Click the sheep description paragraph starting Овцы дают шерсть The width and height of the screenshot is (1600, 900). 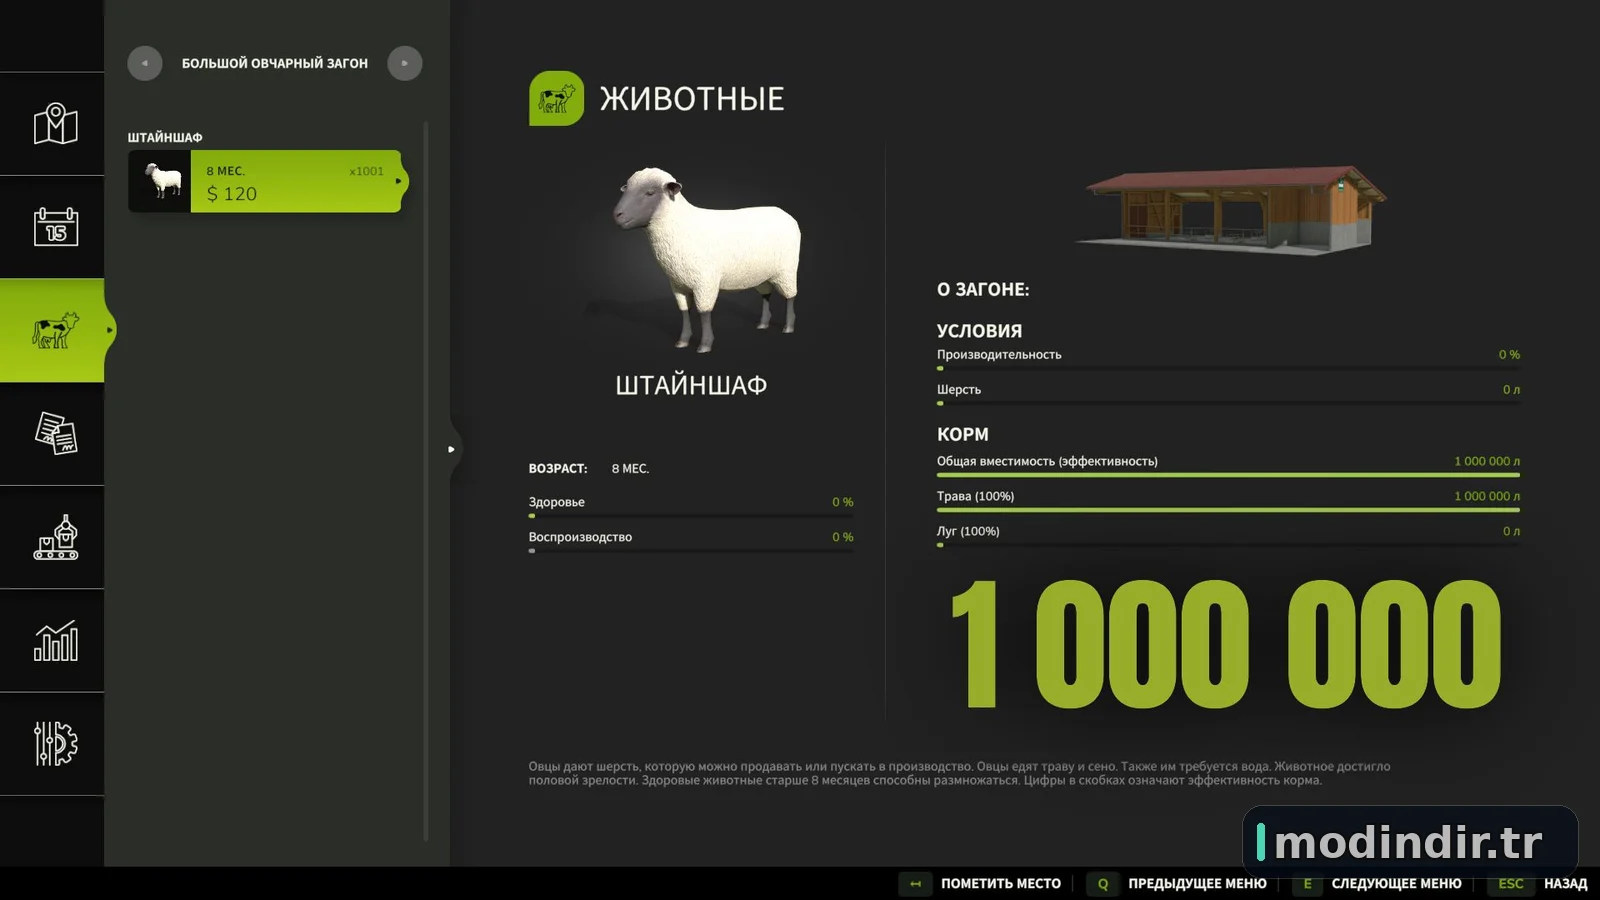tap(959, 773)
